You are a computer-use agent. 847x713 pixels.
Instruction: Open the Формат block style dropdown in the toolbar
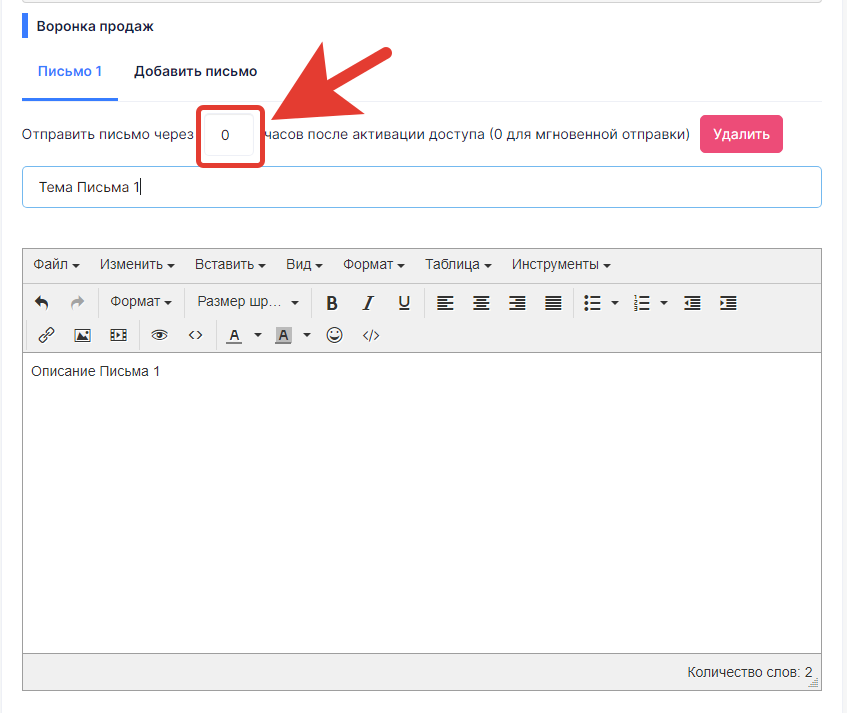(x=141, y=302)
